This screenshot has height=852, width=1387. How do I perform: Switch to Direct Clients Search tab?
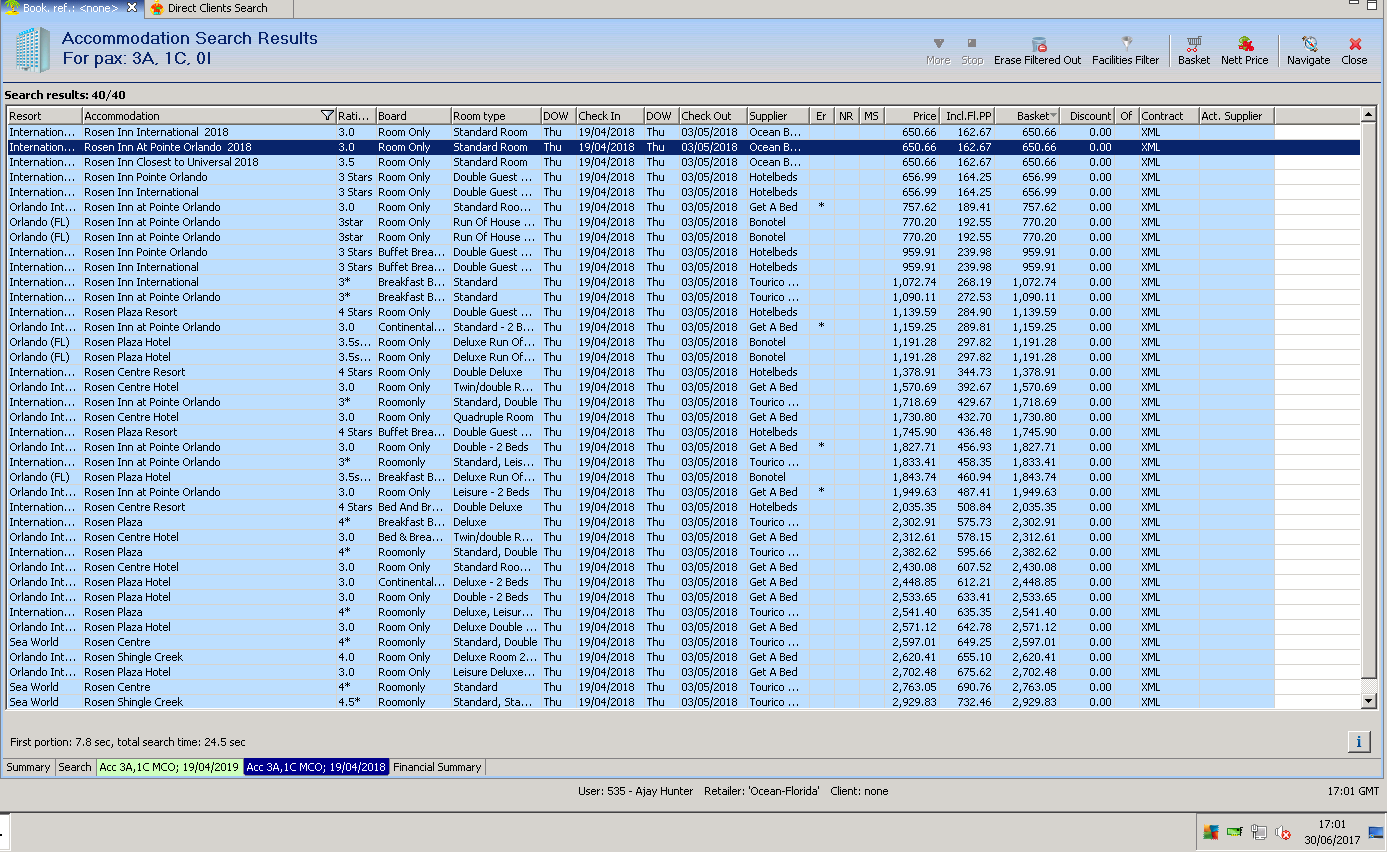click(217, 8)
